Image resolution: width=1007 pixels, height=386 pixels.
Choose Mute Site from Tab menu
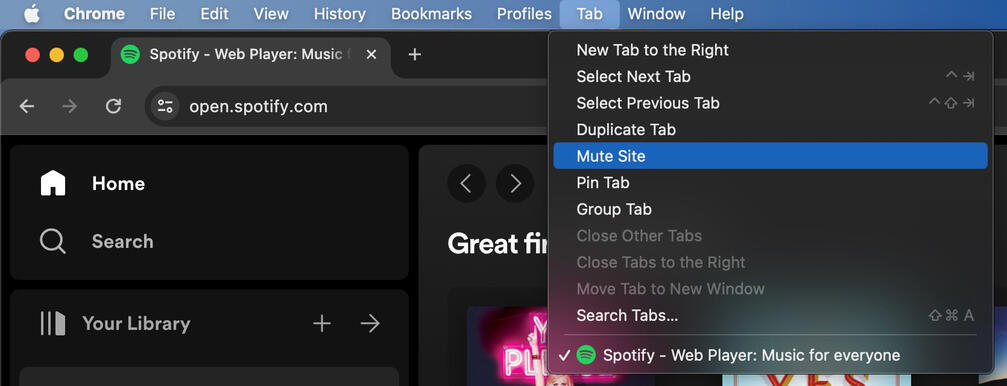point(770,156)
